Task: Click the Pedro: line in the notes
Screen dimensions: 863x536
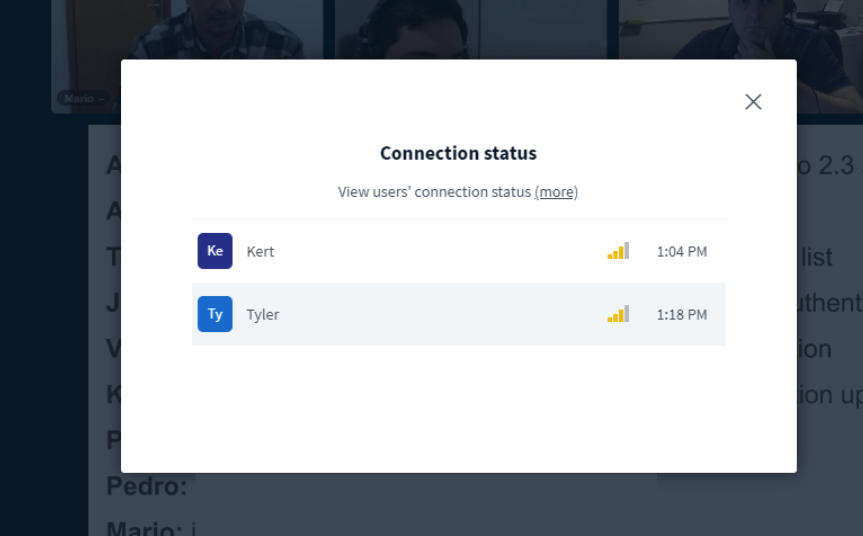Action: [x=146, y=486]
